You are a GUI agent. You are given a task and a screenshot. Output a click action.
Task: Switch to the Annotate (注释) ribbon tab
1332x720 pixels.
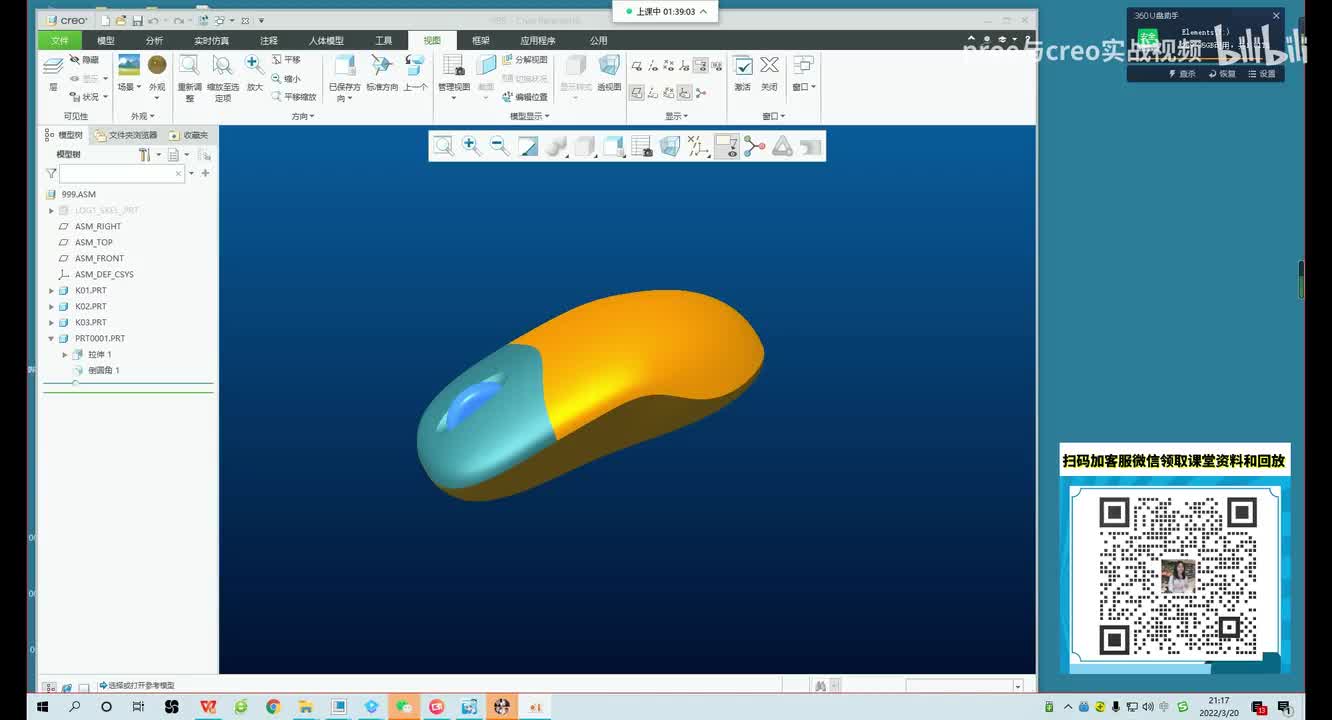point(269,41)
